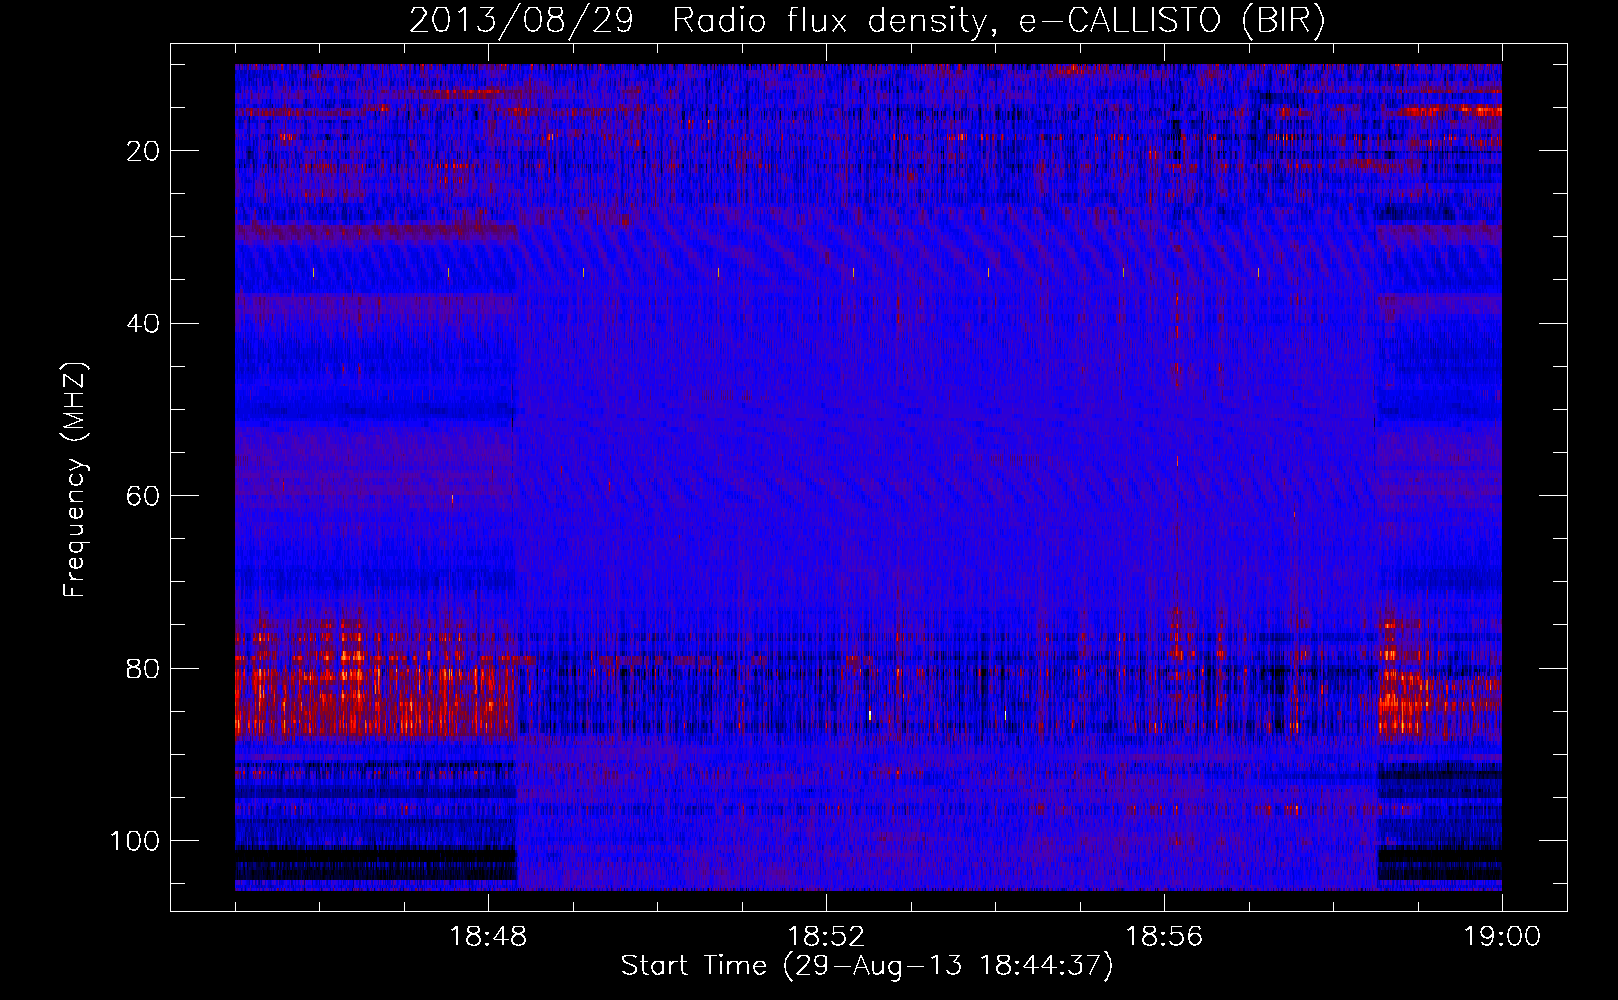
Task: Click the 18:56 time tick label
Action: coord(1164,937)
